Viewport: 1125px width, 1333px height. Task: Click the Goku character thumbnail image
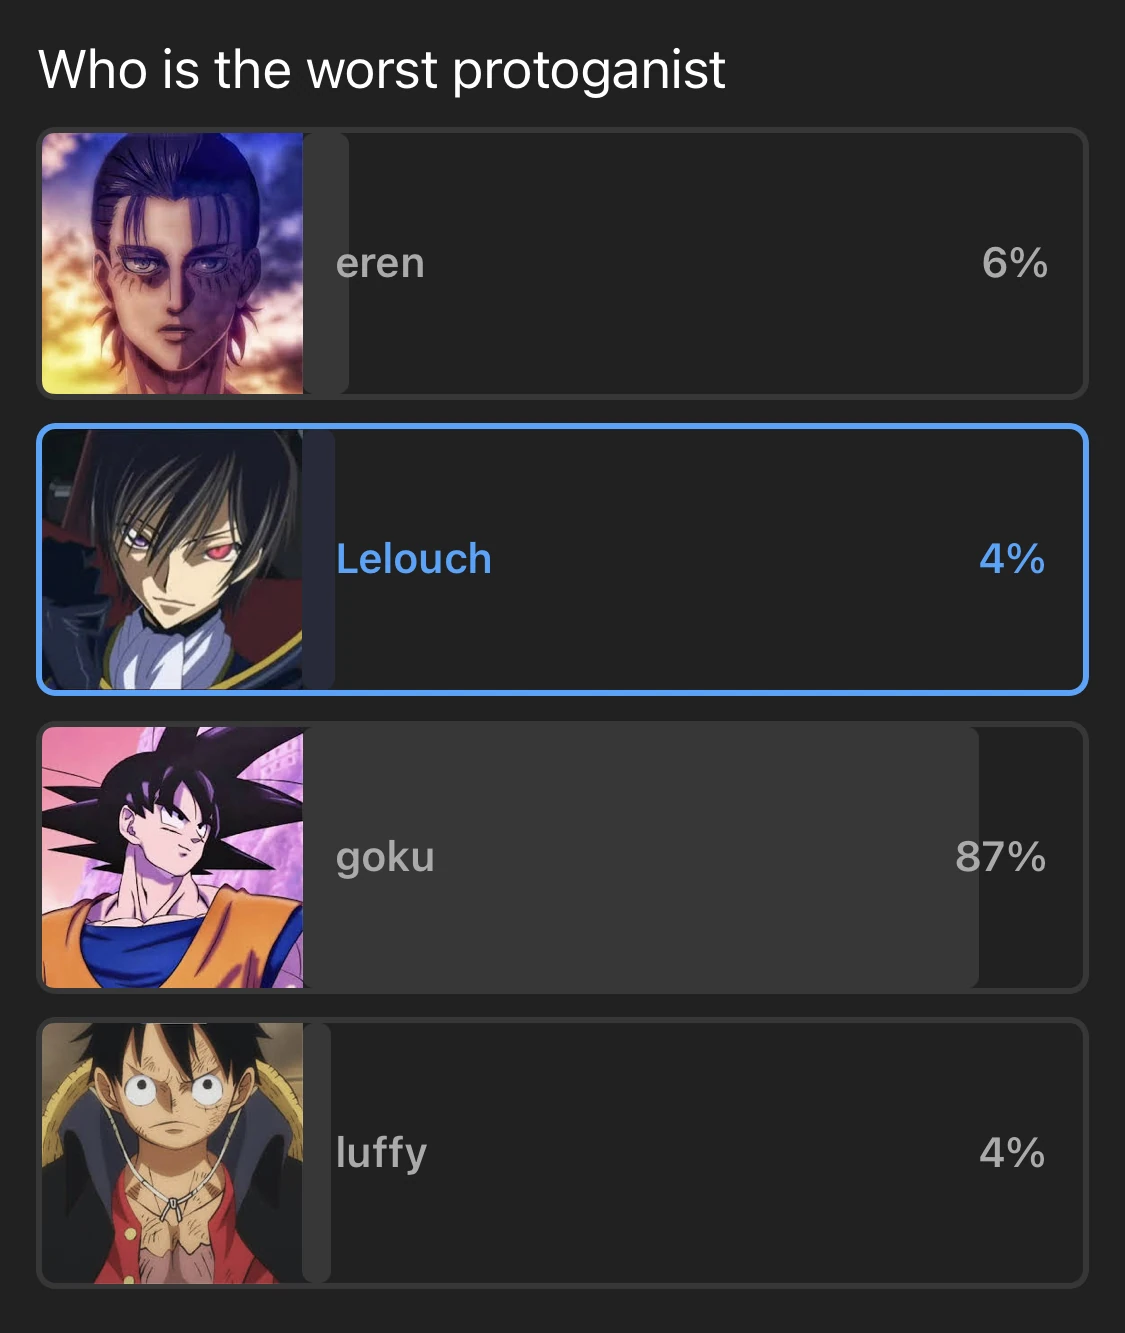coord(172,857)
